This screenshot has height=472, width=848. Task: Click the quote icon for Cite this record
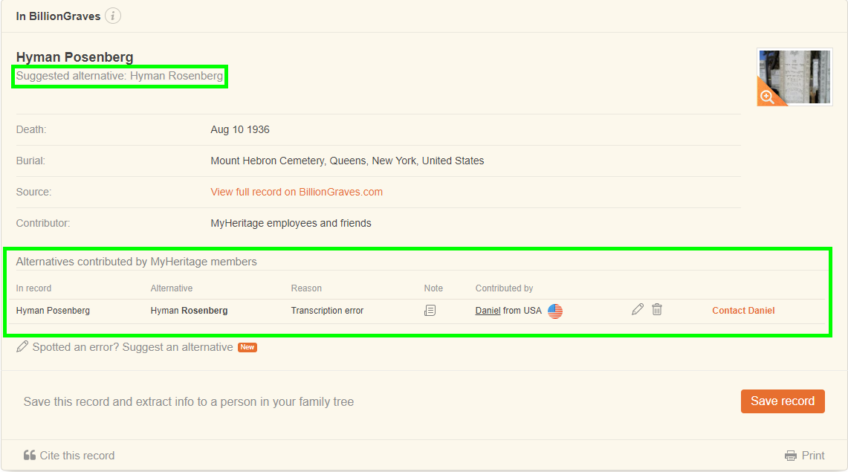tap(29, 456)
